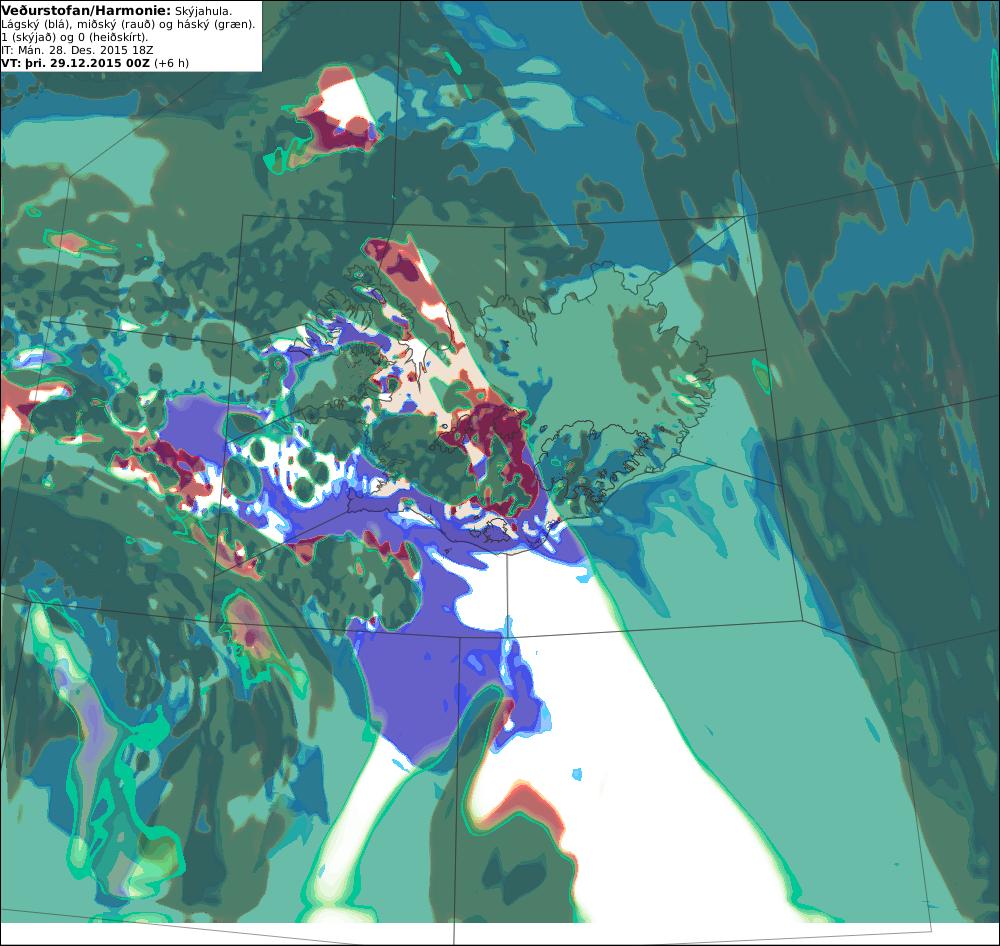Click the 'VT: þri. 29.12.2015 00Z' valid time
This screenshot has width=1000, height=946.
tap(76, 63)
